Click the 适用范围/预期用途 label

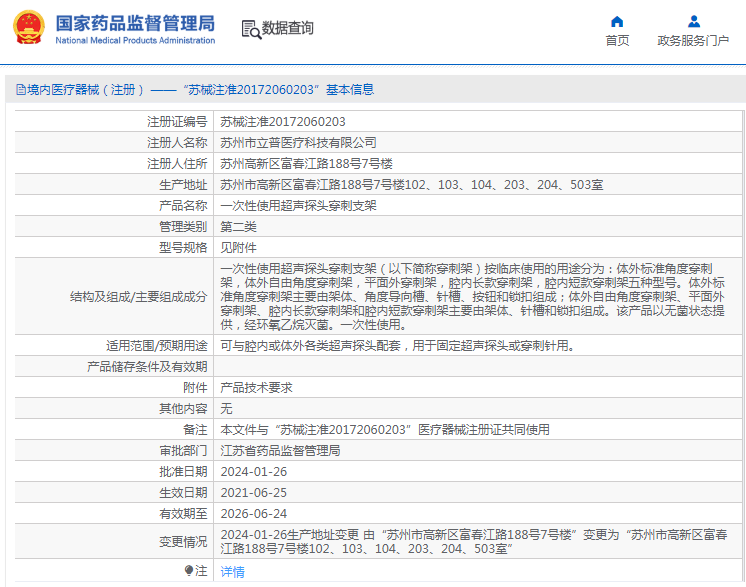click(157, 345)
